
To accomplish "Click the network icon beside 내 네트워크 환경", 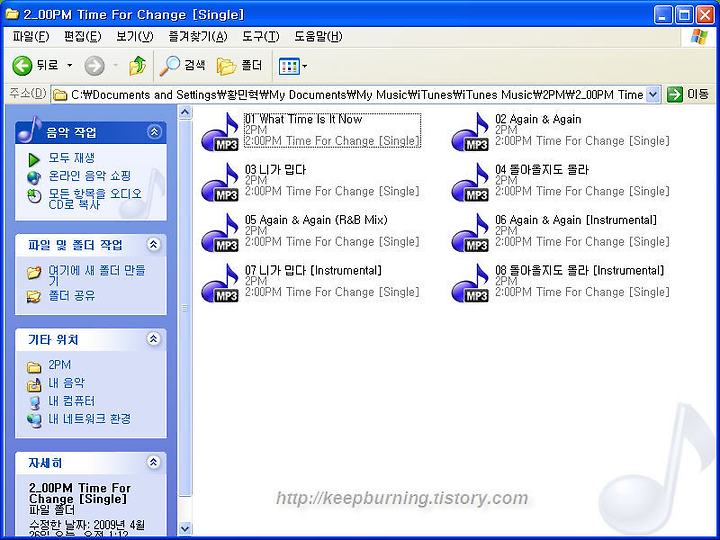I will click(34, 420).
